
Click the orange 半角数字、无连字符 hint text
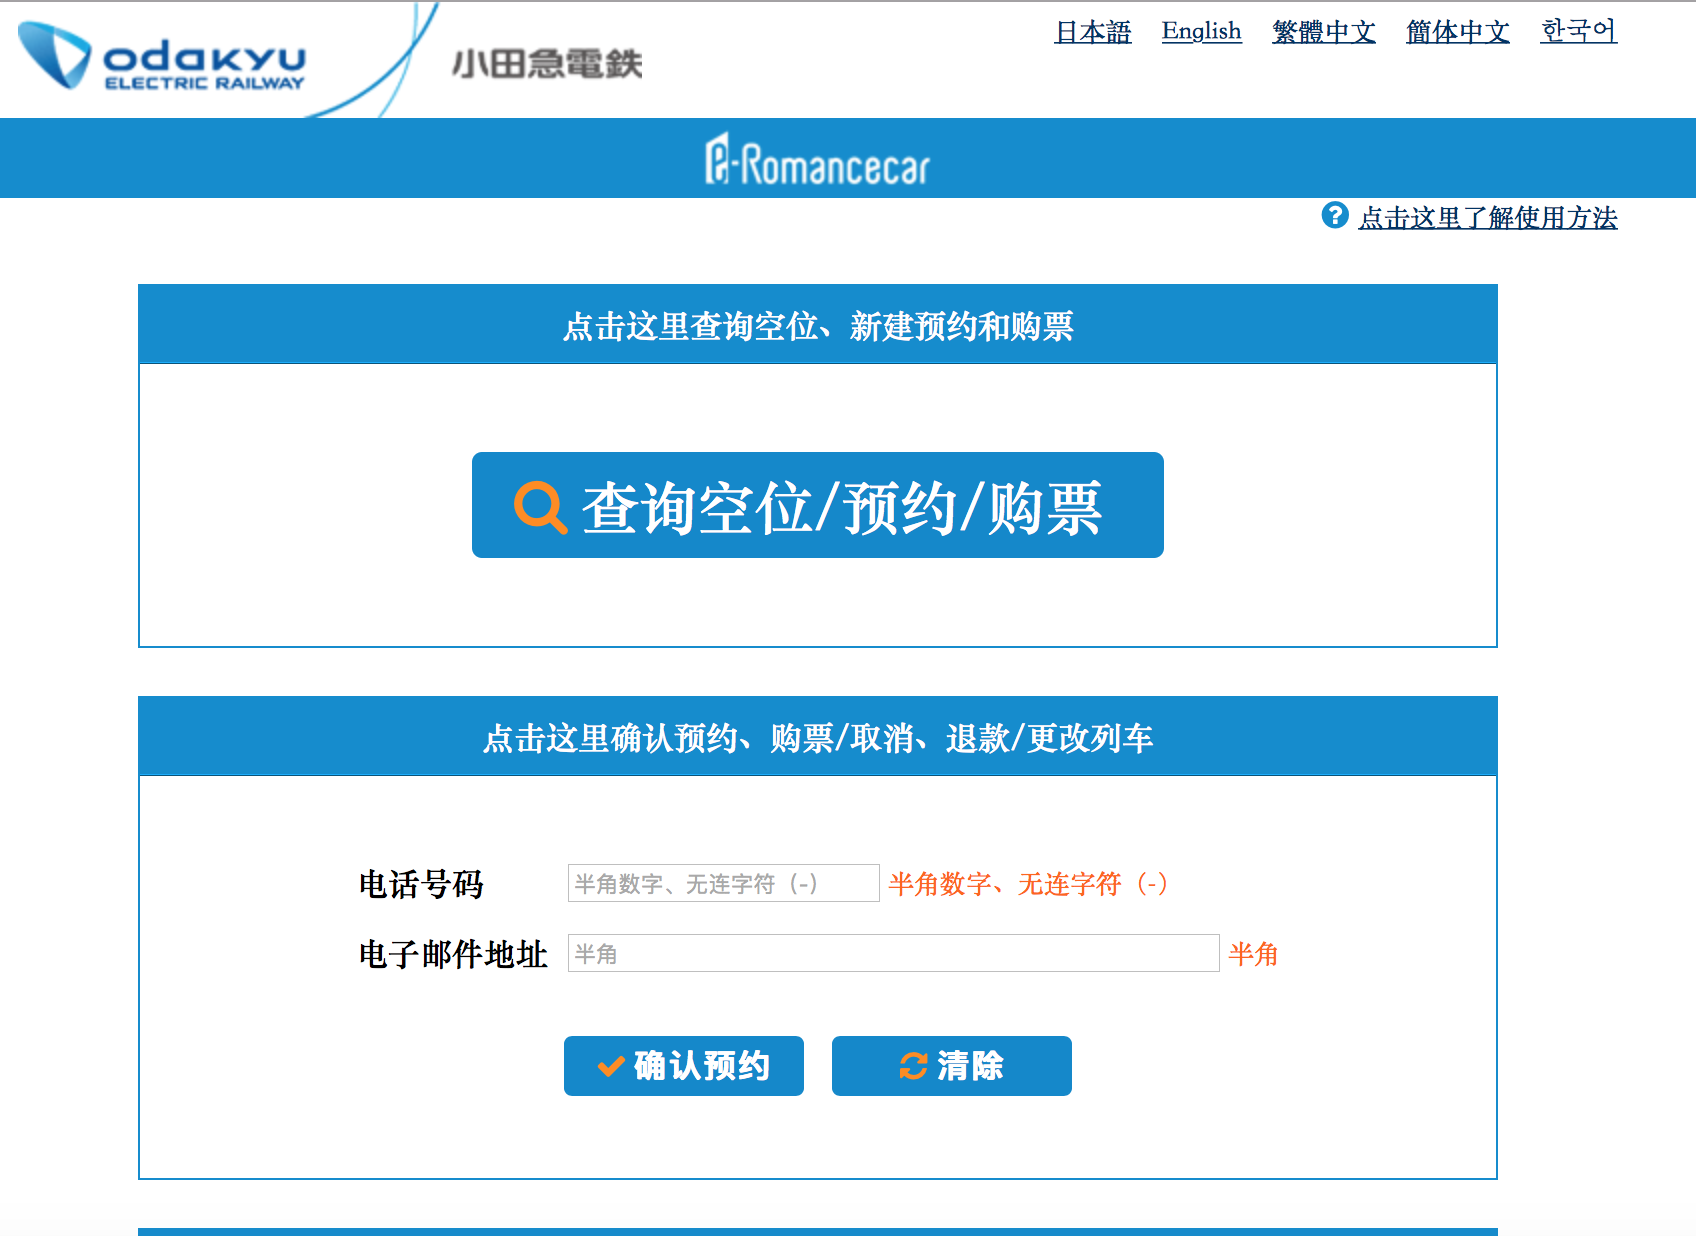pyautogui.click(x=1028, y=884)
